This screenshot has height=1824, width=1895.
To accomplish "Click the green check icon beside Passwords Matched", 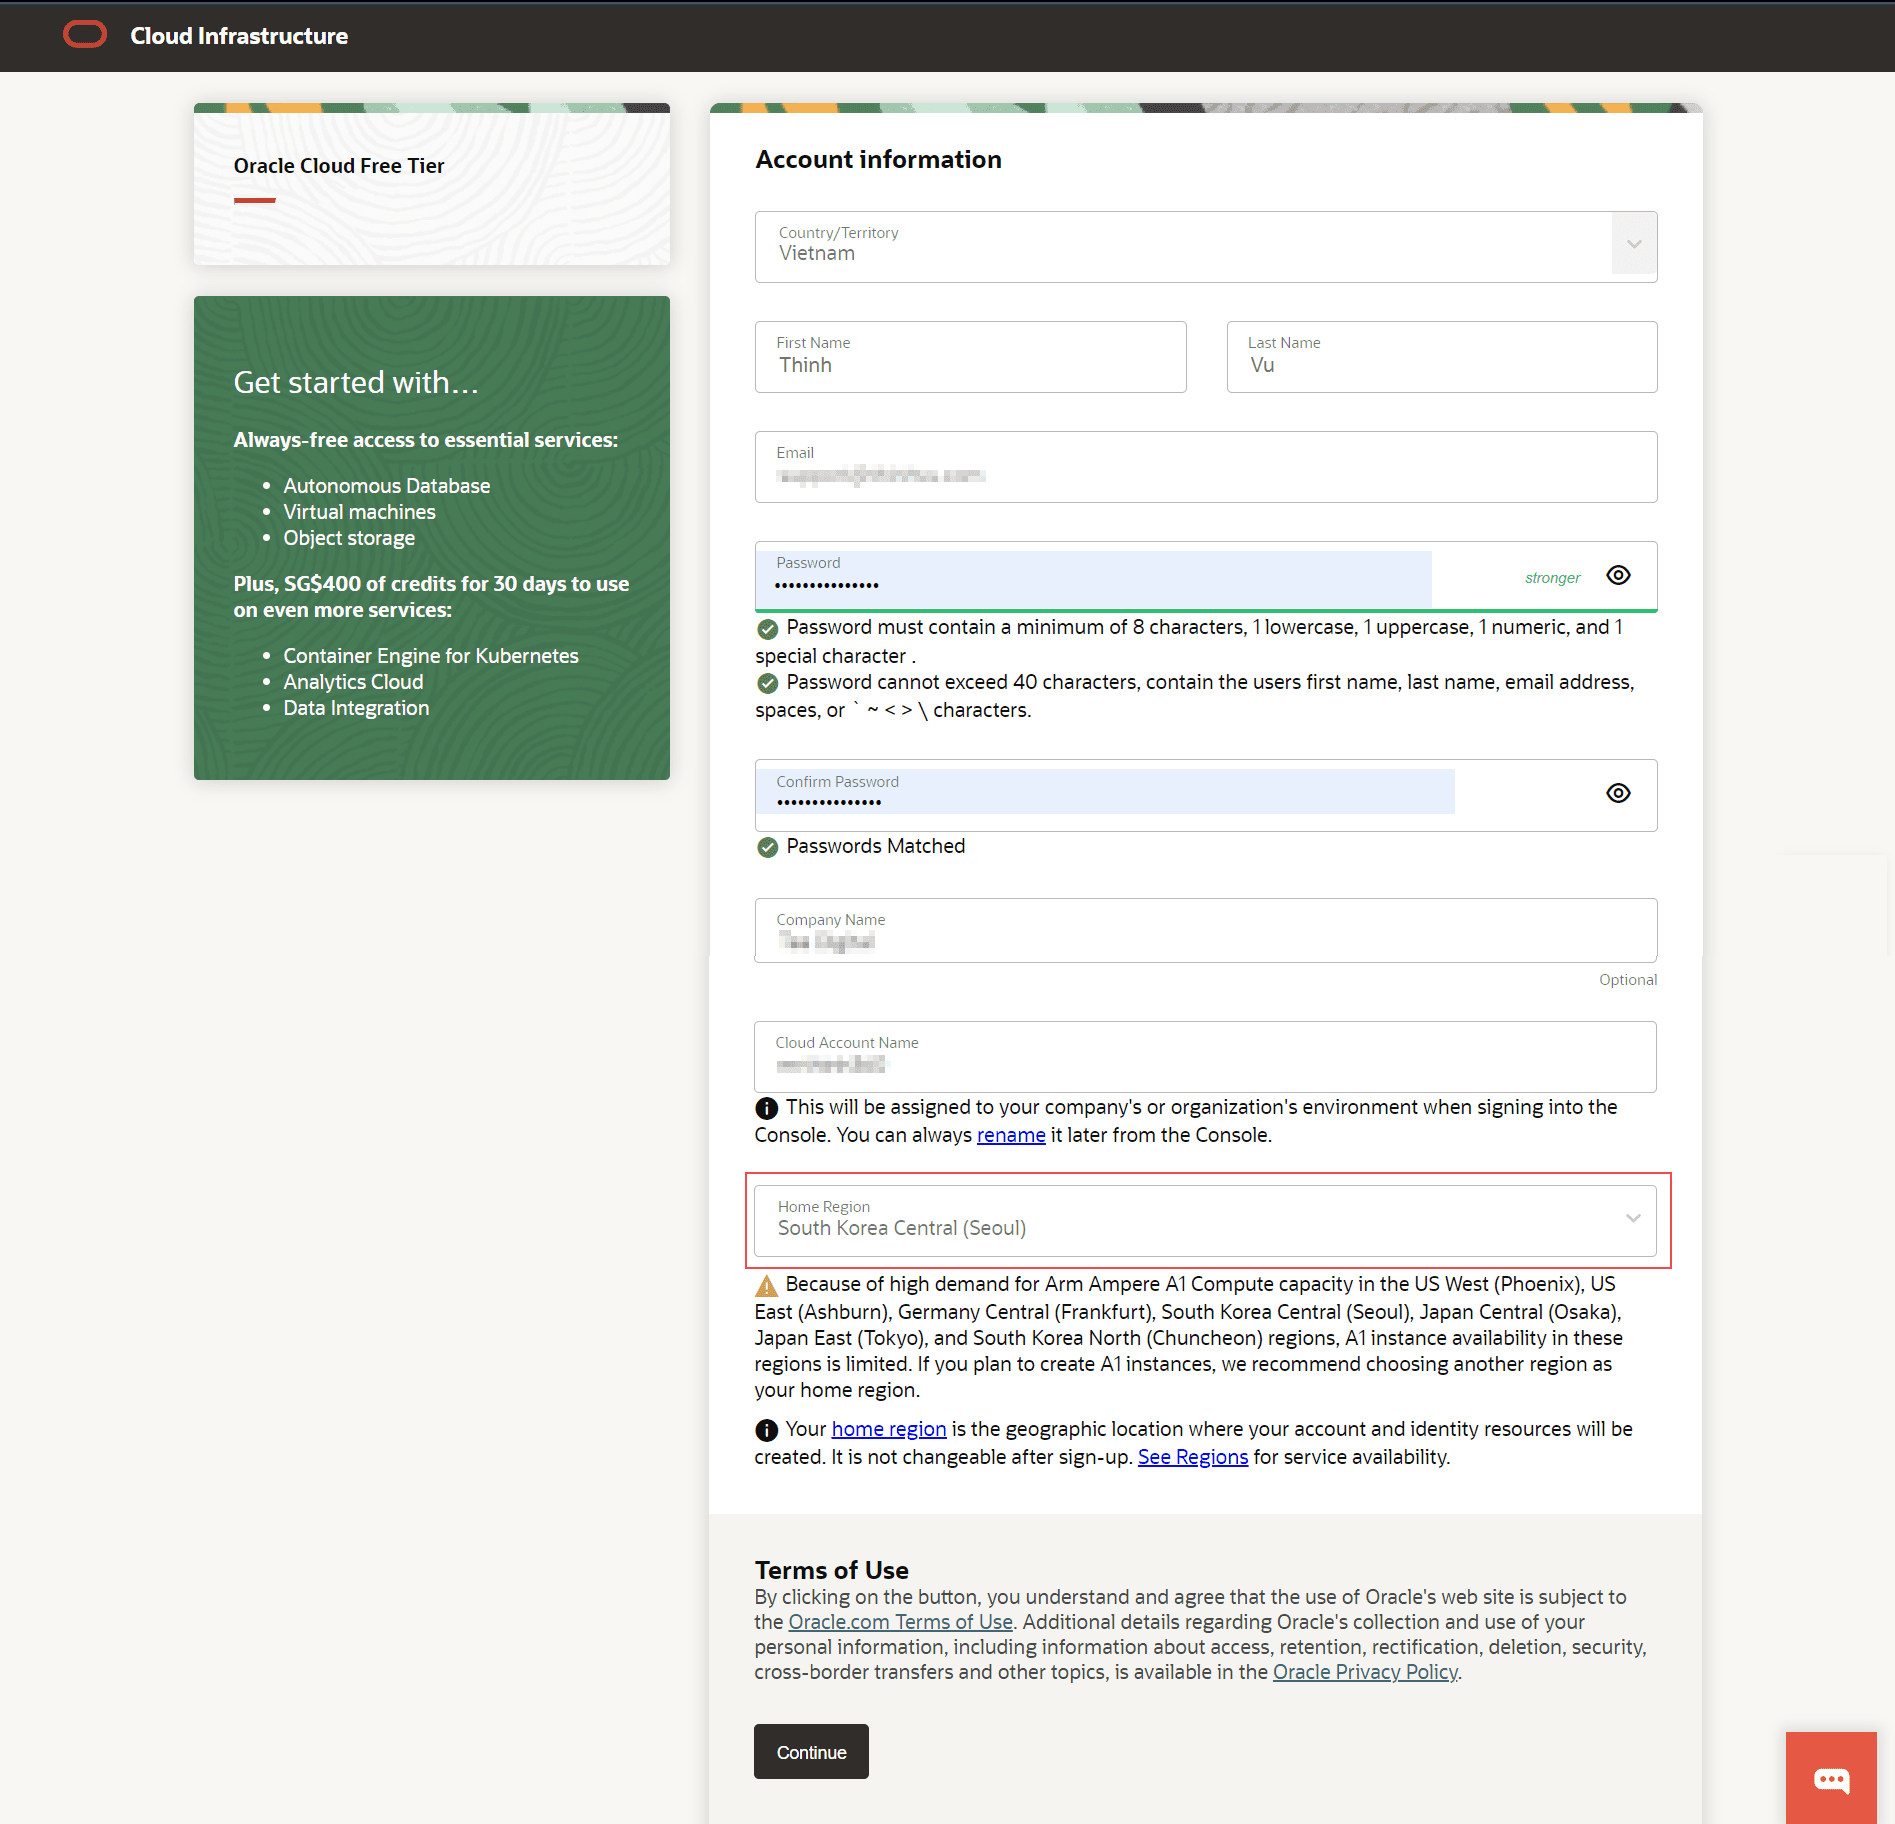I will (x=767, y=848).
